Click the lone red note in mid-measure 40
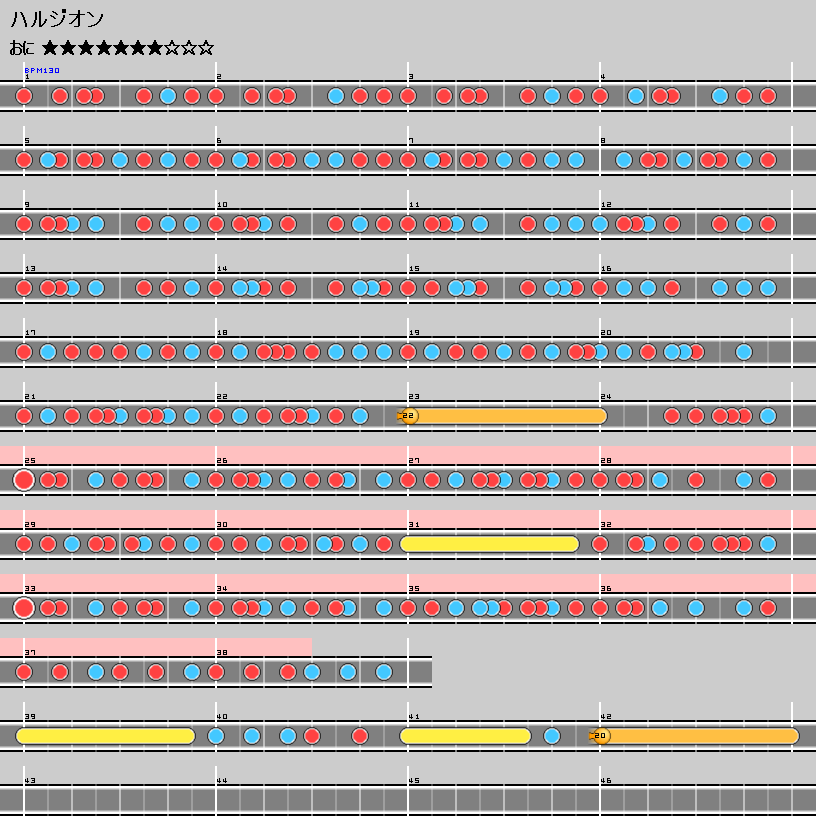816x816 pixels. pyautogui.click(x=360, y=736)
